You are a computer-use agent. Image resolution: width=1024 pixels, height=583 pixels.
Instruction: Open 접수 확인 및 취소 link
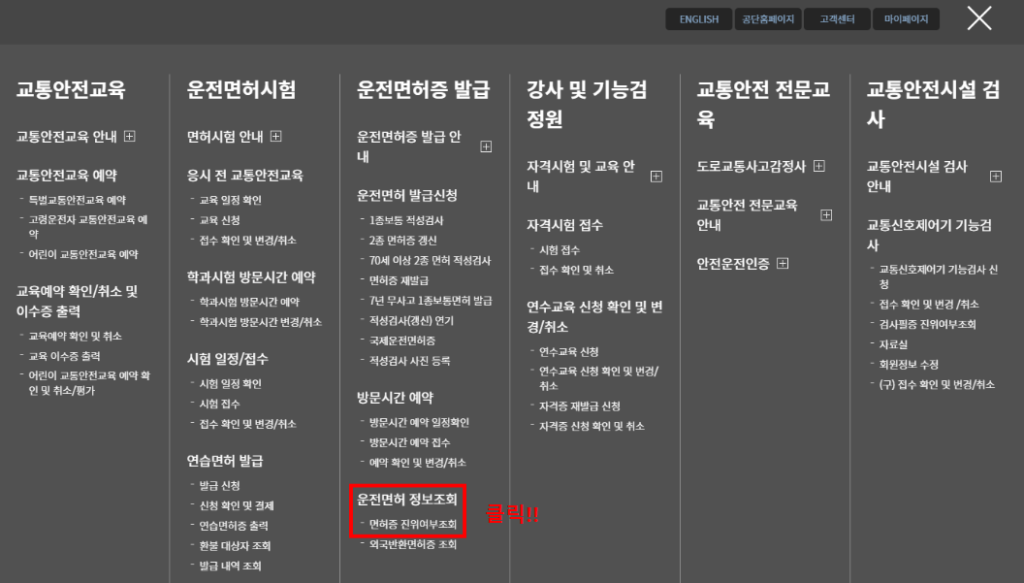[576, 270]
